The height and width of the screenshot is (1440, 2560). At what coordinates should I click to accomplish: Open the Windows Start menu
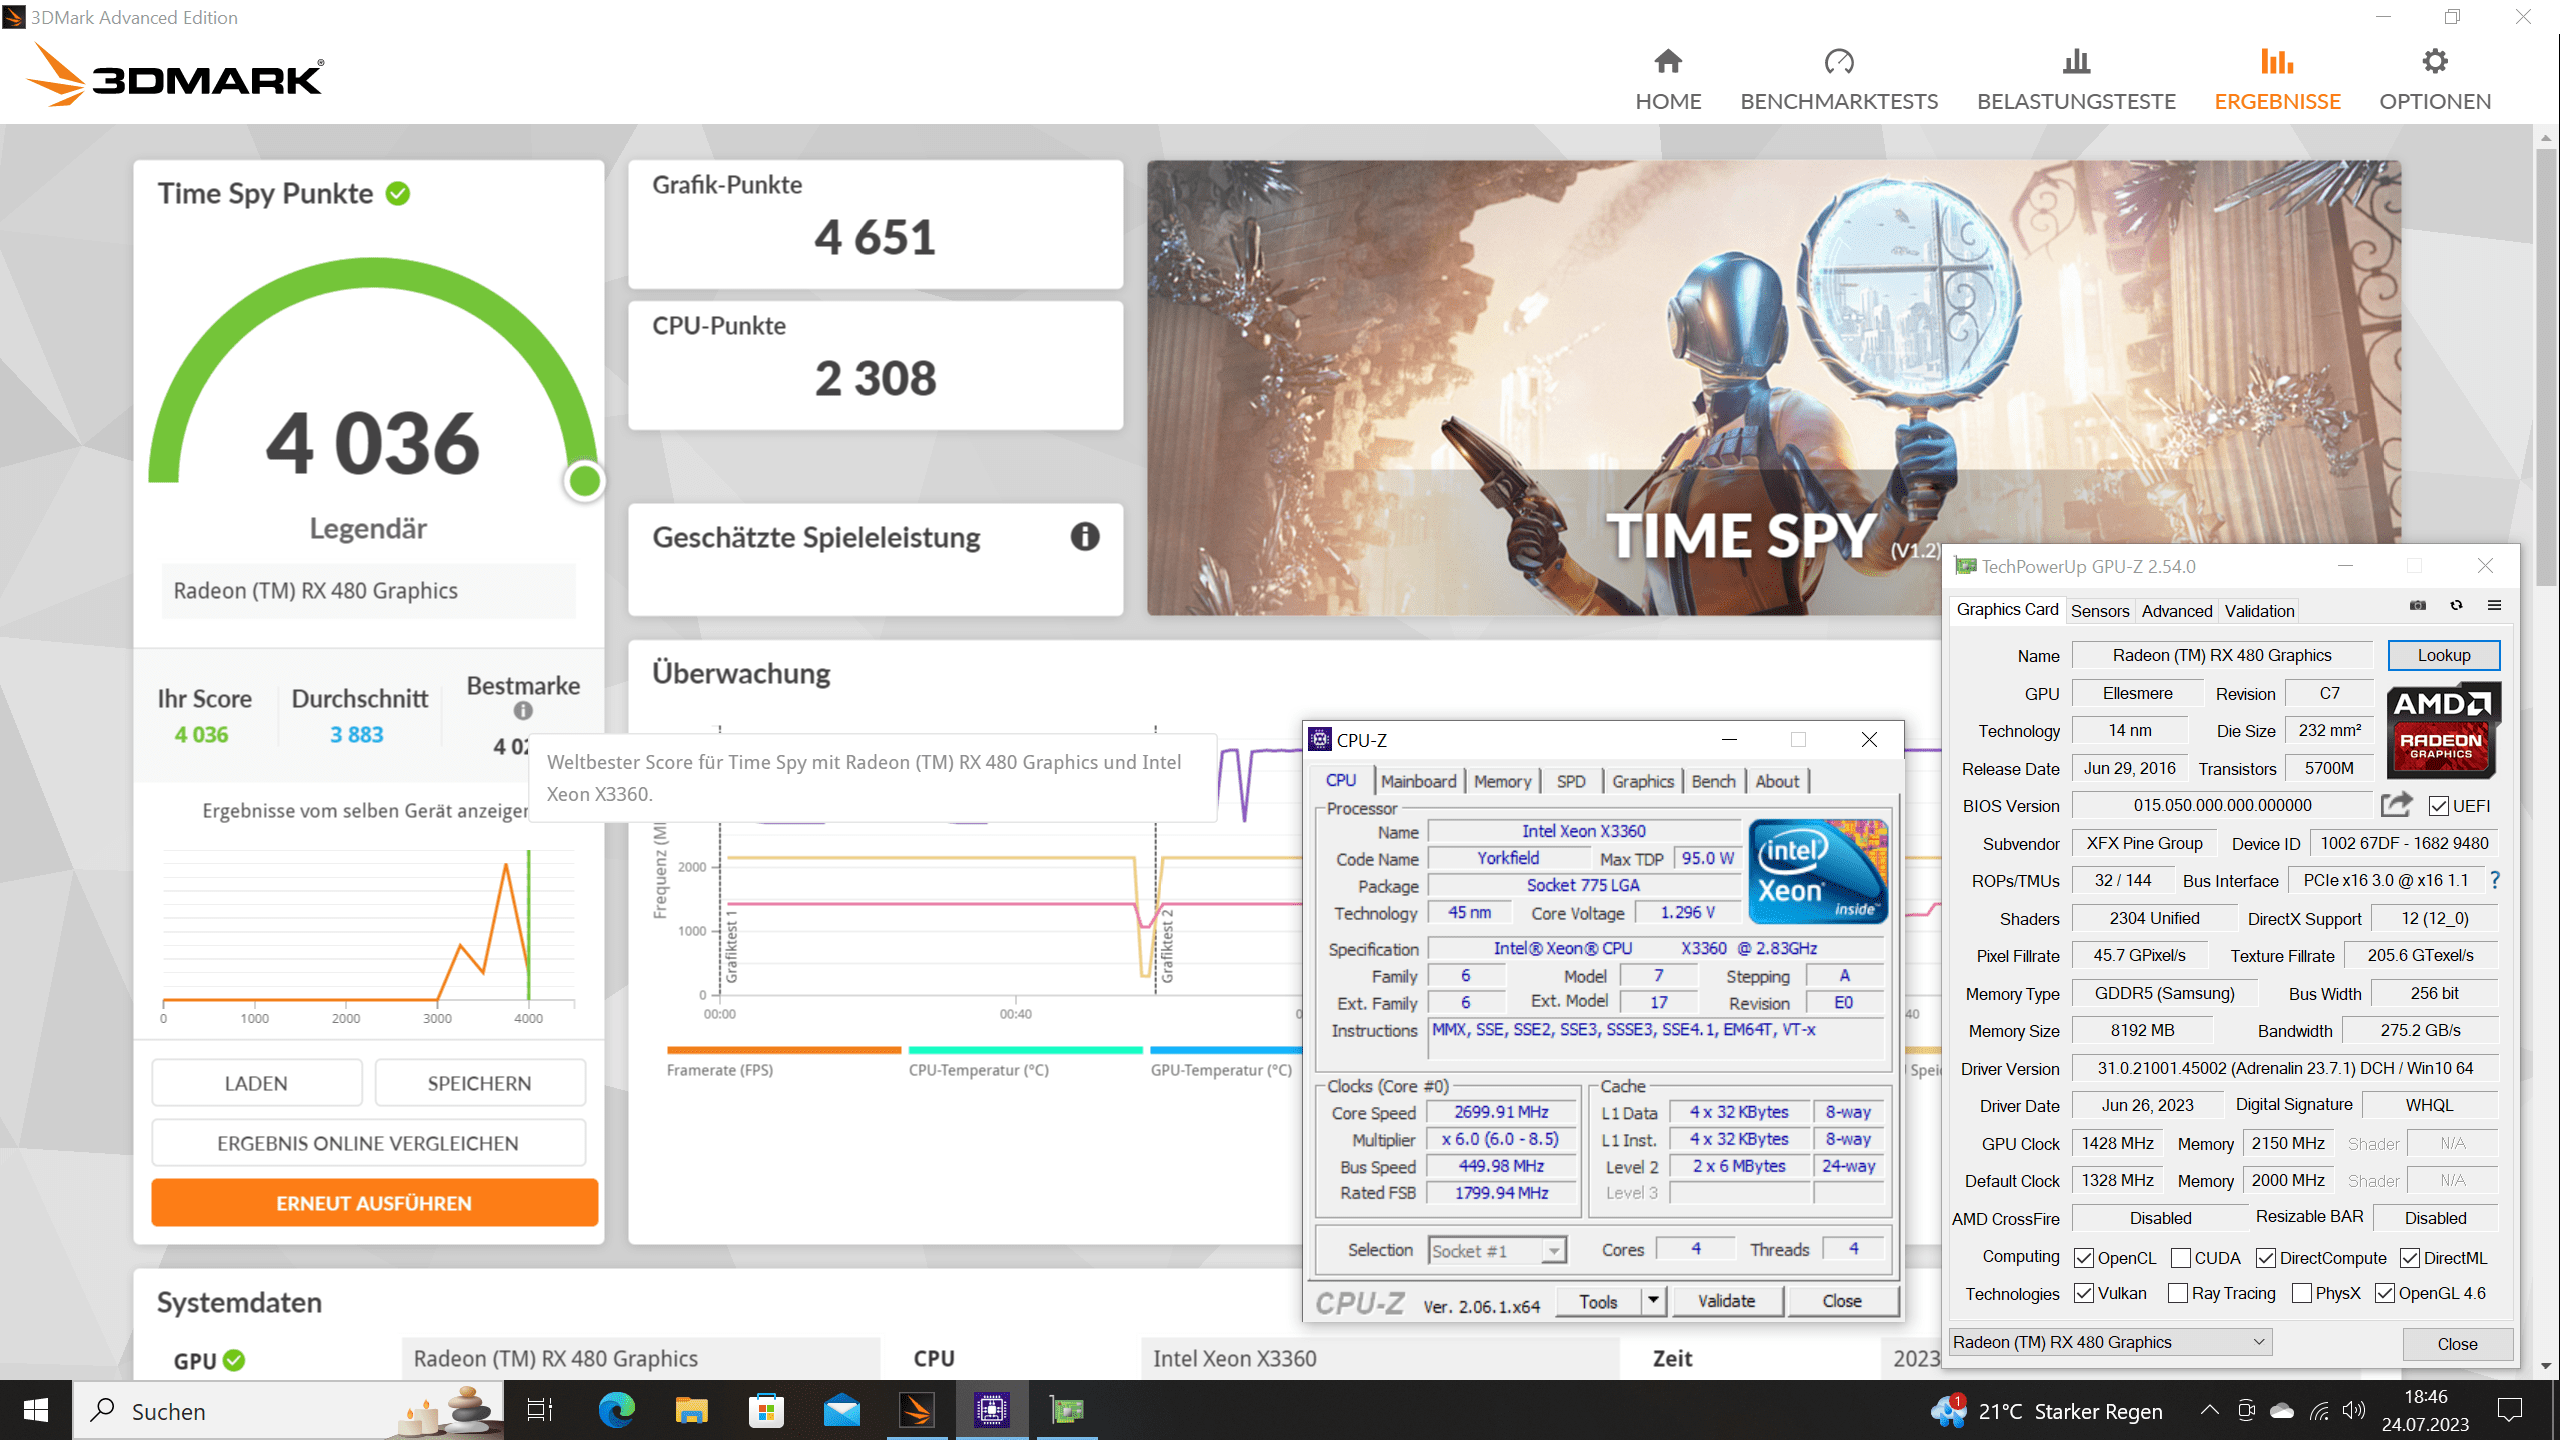coord(36,1411)
